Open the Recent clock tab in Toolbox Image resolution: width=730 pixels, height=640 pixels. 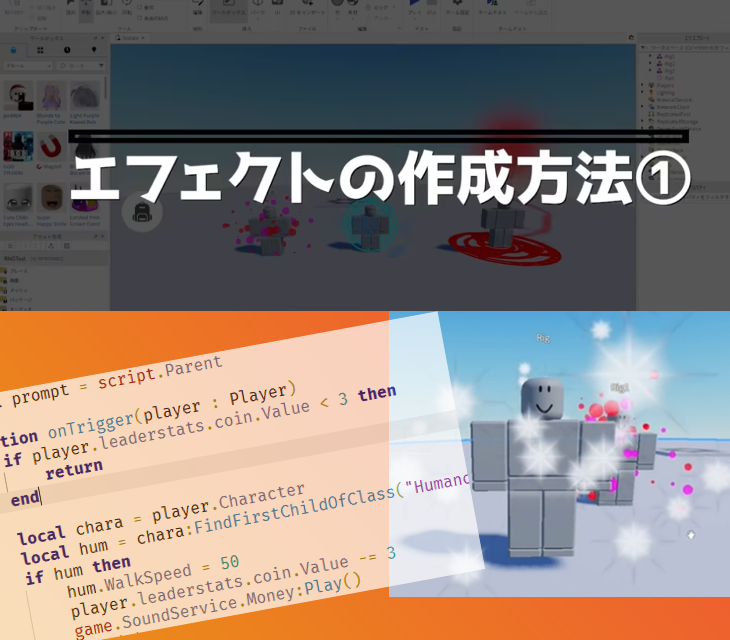67,50
